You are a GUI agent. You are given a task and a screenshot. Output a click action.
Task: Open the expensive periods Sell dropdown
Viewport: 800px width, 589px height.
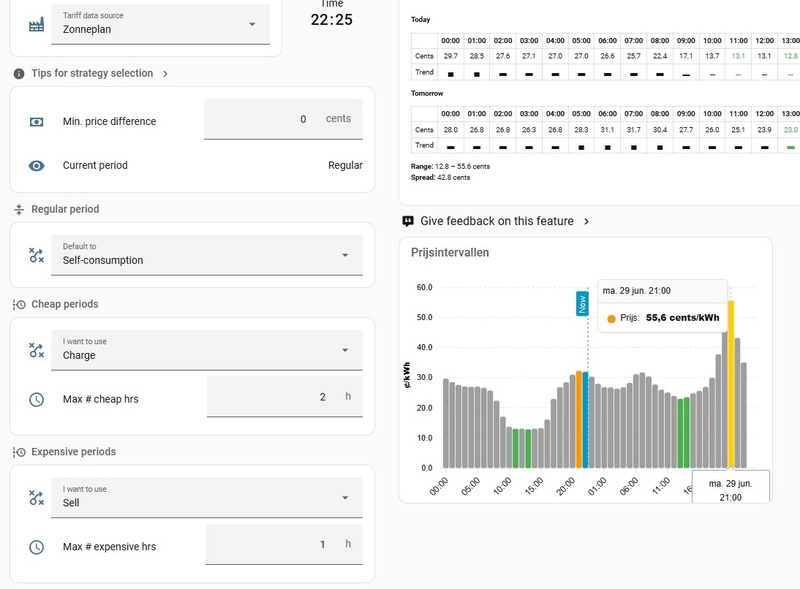[x=207, y=497]
